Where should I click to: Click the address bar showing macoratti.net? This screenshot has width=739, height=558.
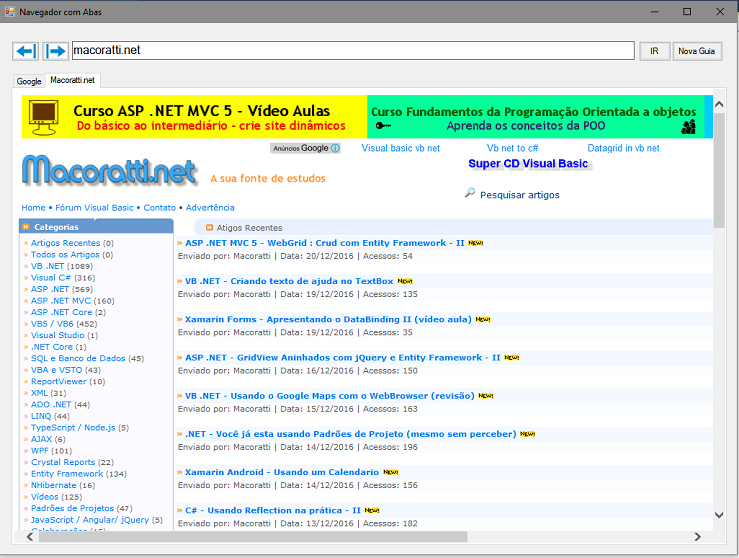[353, 50]
